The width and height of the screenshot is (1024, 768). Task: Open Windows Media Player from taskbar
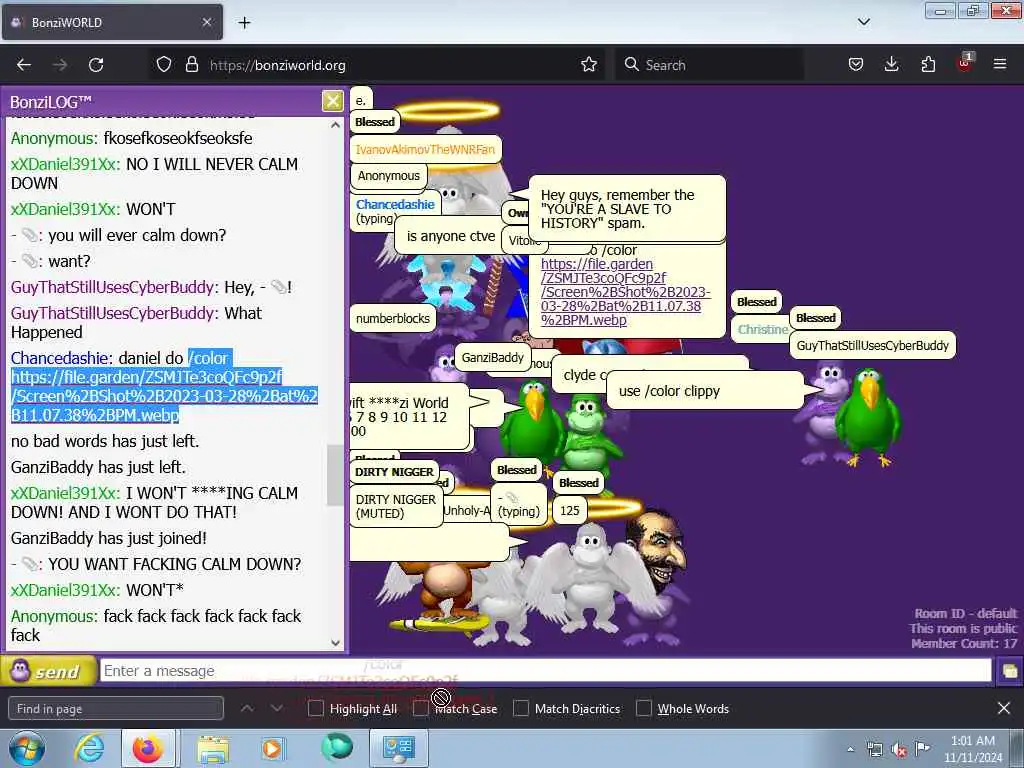pyautogui.click(x=273, y=748)
